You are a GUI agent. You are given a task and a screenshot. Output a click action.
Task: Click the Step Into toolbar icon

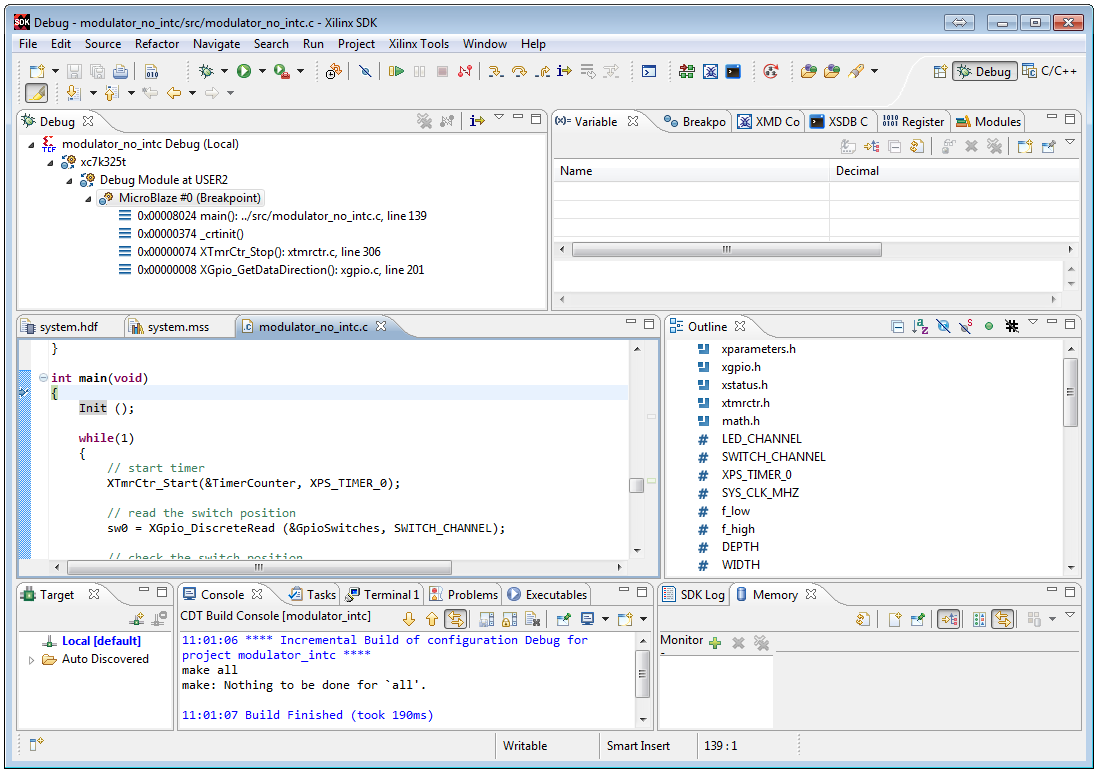tap(496, 71)
